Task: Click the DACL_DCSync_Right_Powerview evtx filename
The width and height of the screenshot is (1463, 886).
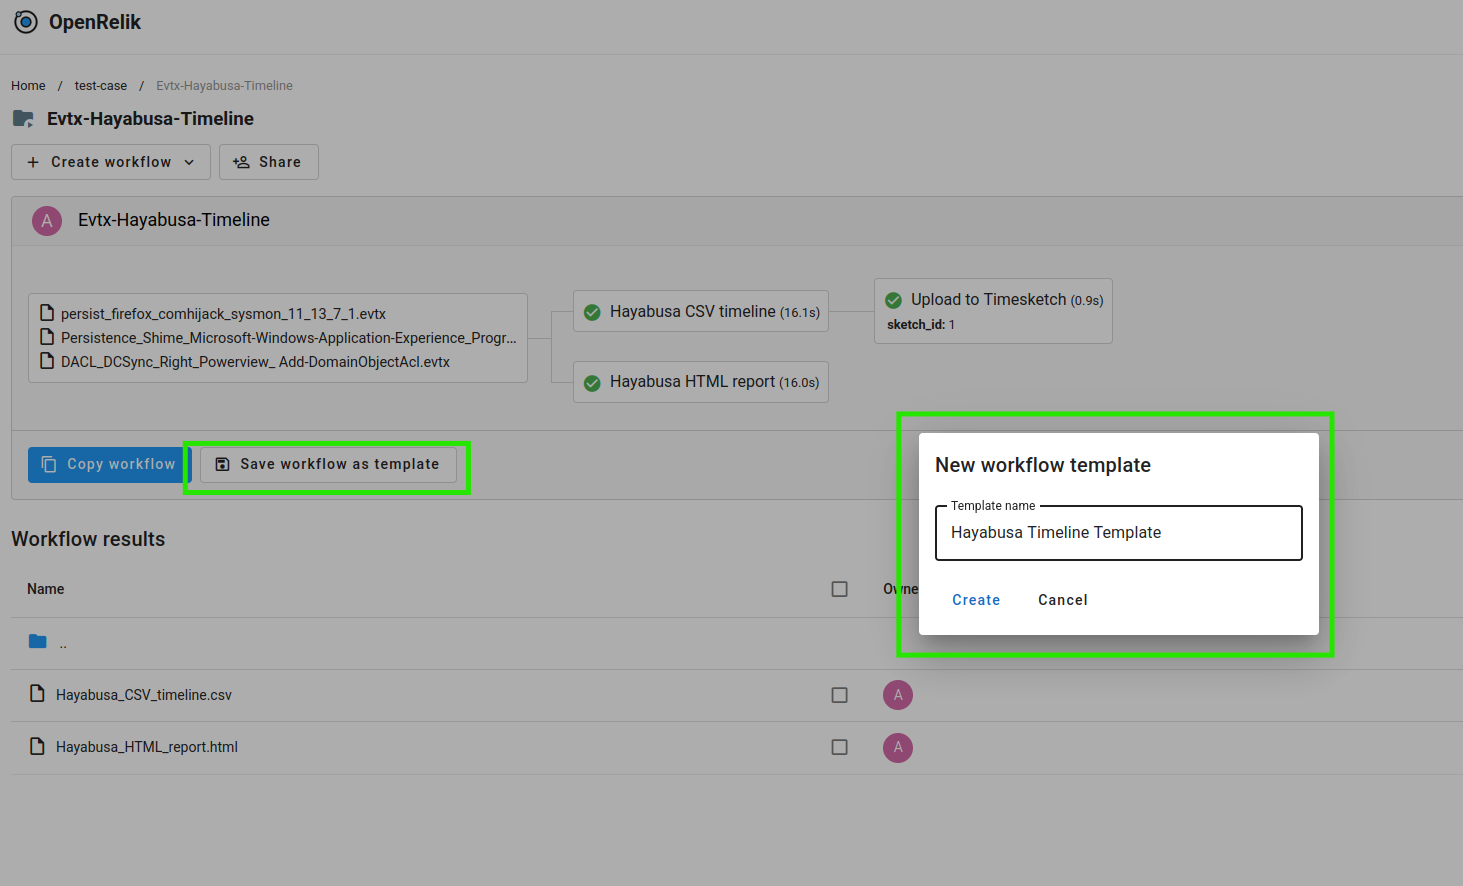Action: click(255, 362)
